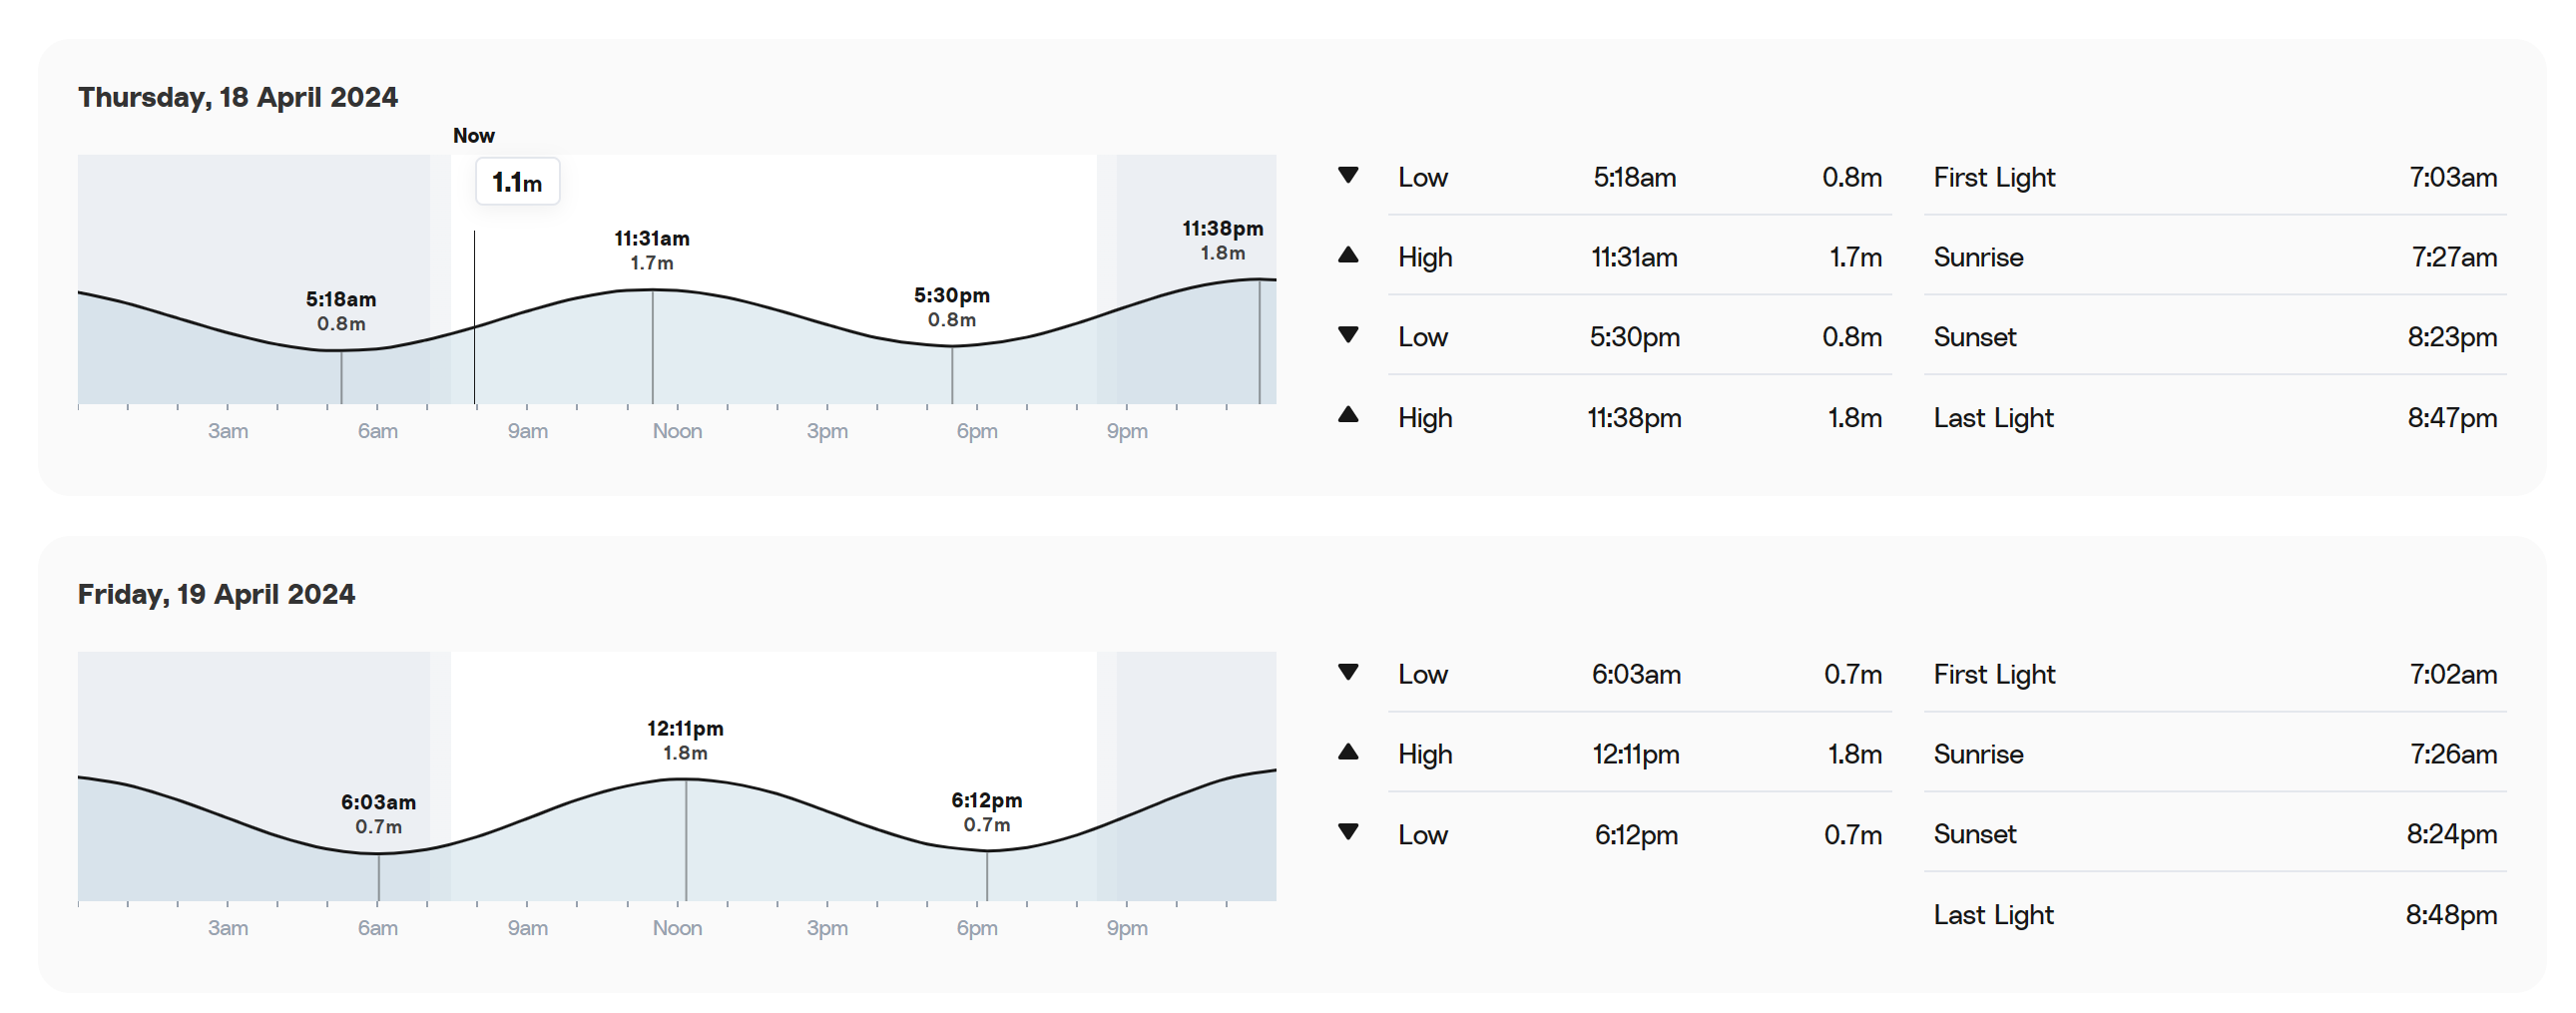
Task: Select the 5:18am 0.8m label on Thursday's chart
Action: (x=341, y=311)
